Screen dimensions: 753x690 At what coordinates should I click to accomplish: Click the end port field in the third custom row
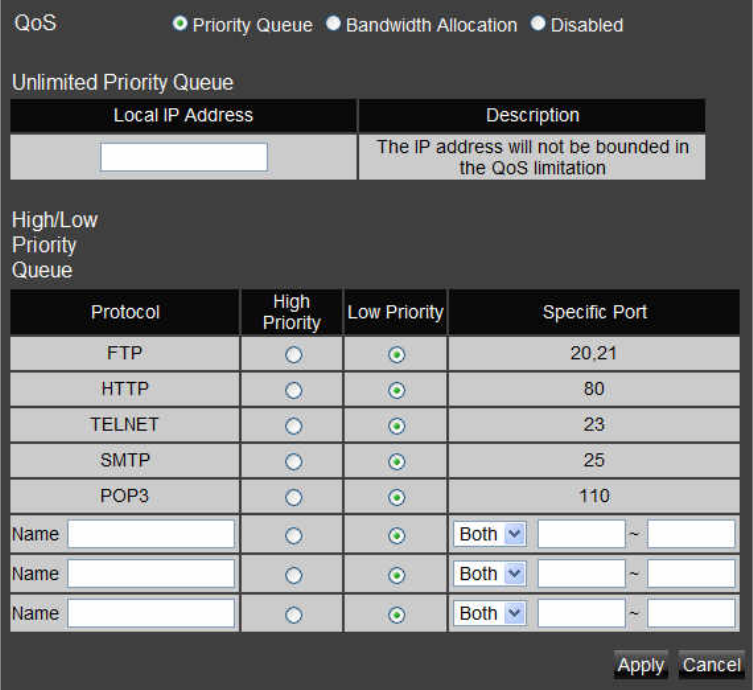(691, 614)
